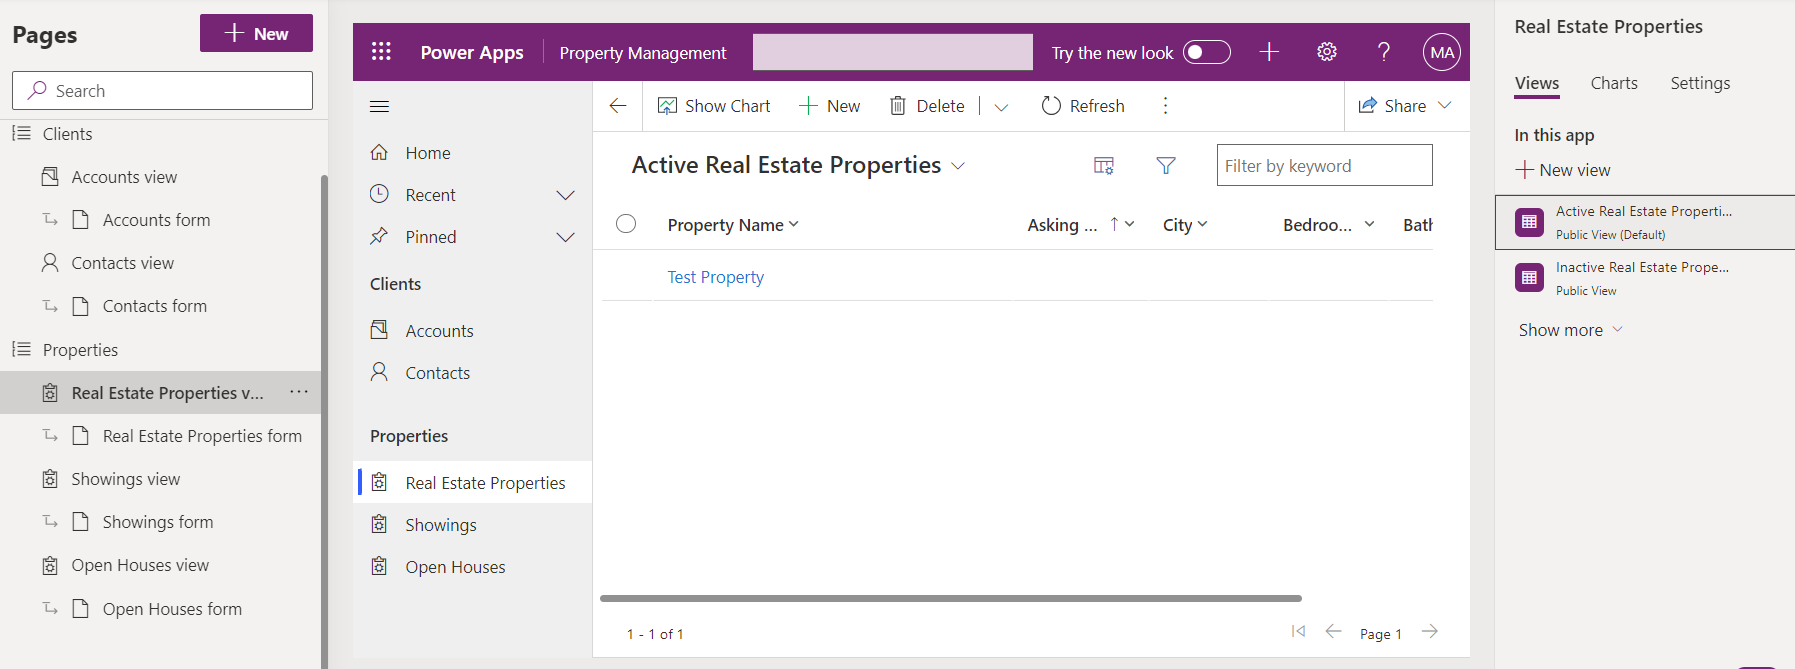Open the settings gear in header
The width and height of the screenshot is (1795, 669).
click(1327, 52)
